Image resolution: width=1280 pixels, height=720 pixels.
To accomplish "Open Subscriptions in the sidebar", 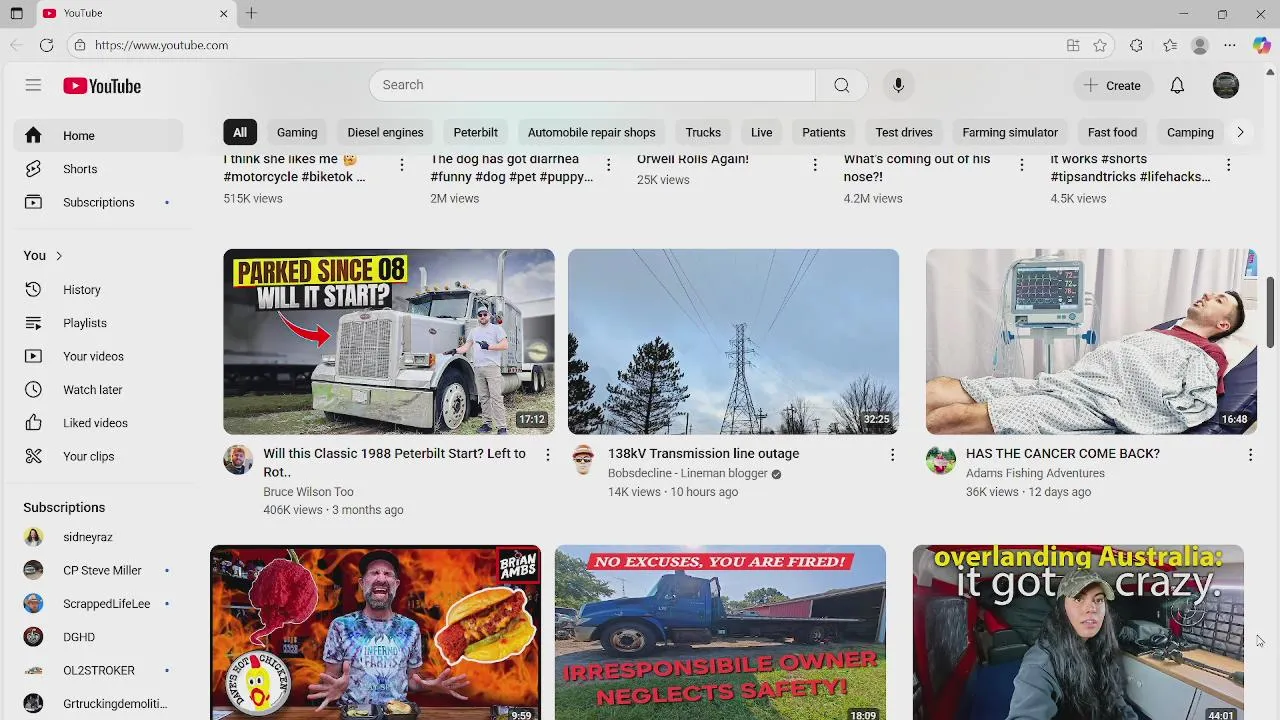I will 98,202.
